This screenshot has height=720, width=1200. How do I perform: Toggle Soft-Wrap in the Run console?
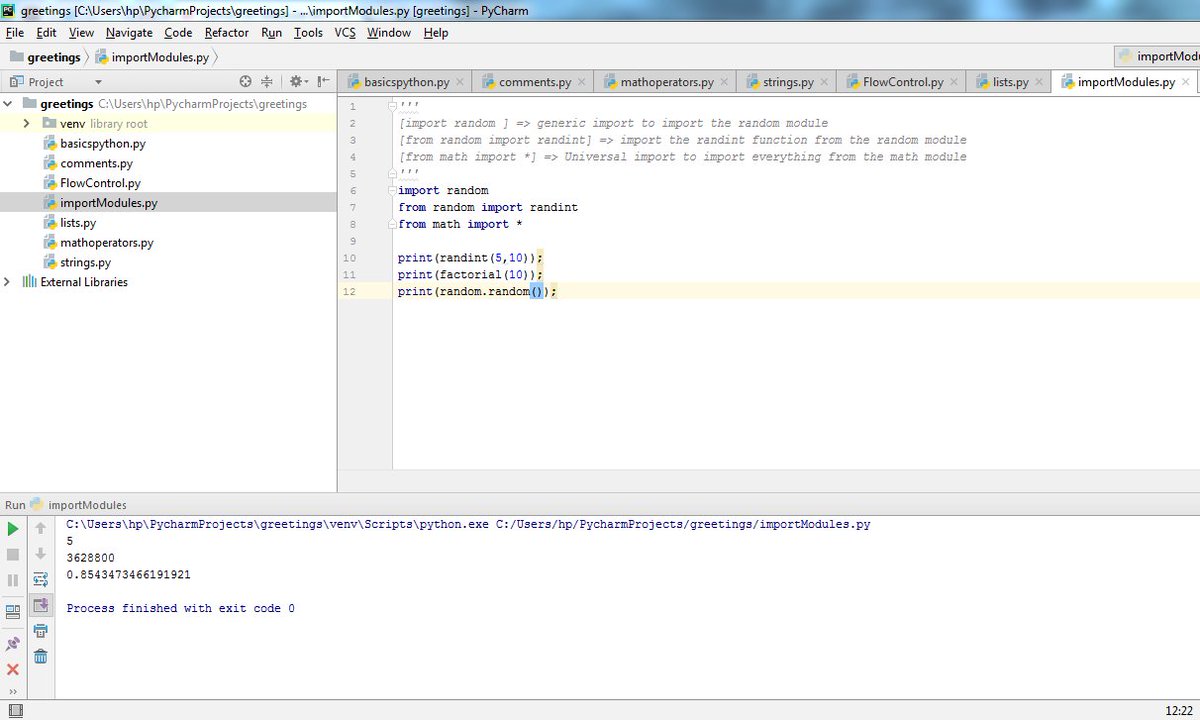pyautogui.click(x=40, y=580)
